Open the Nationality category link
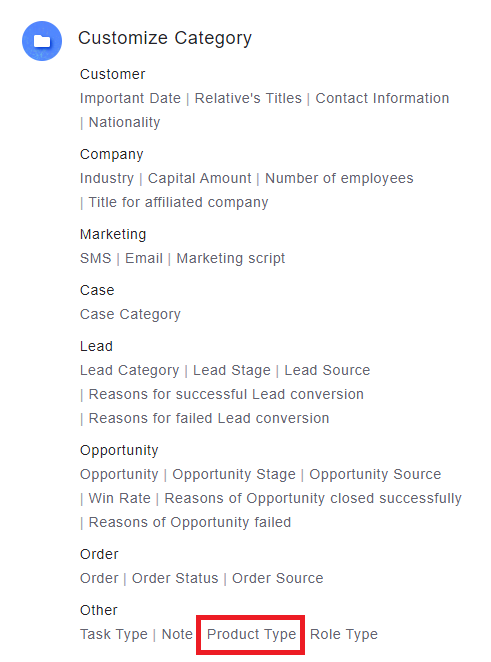 125,122
